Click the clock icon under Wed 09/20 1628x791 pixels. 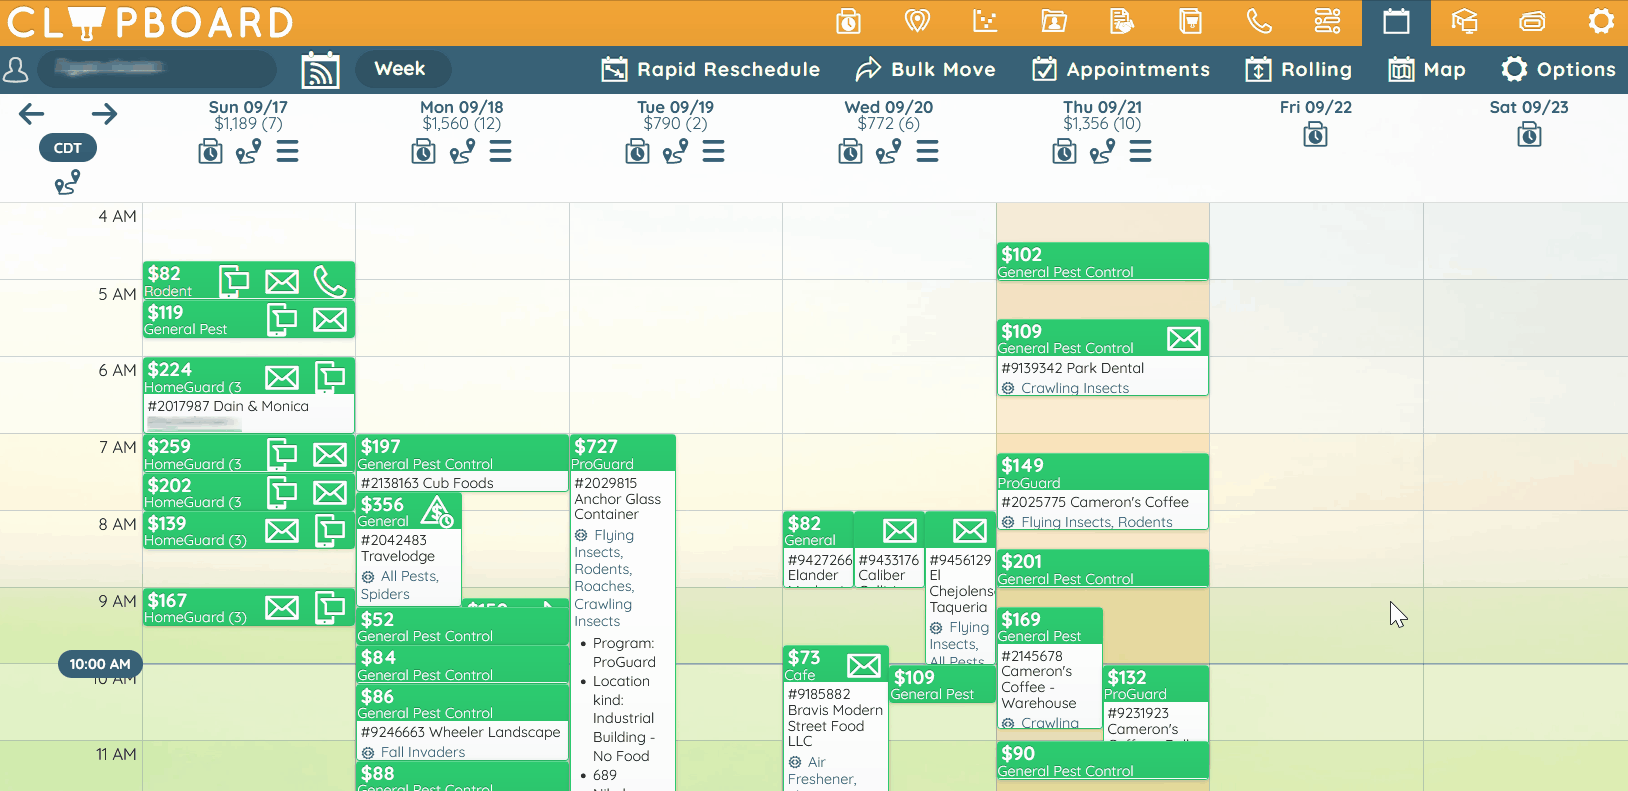(850, 151)
